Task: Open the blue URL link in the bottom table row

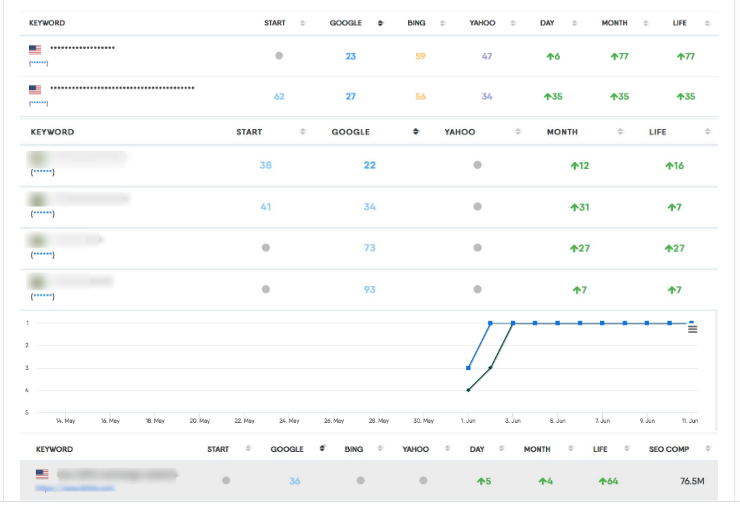Action: click(74, 489)
